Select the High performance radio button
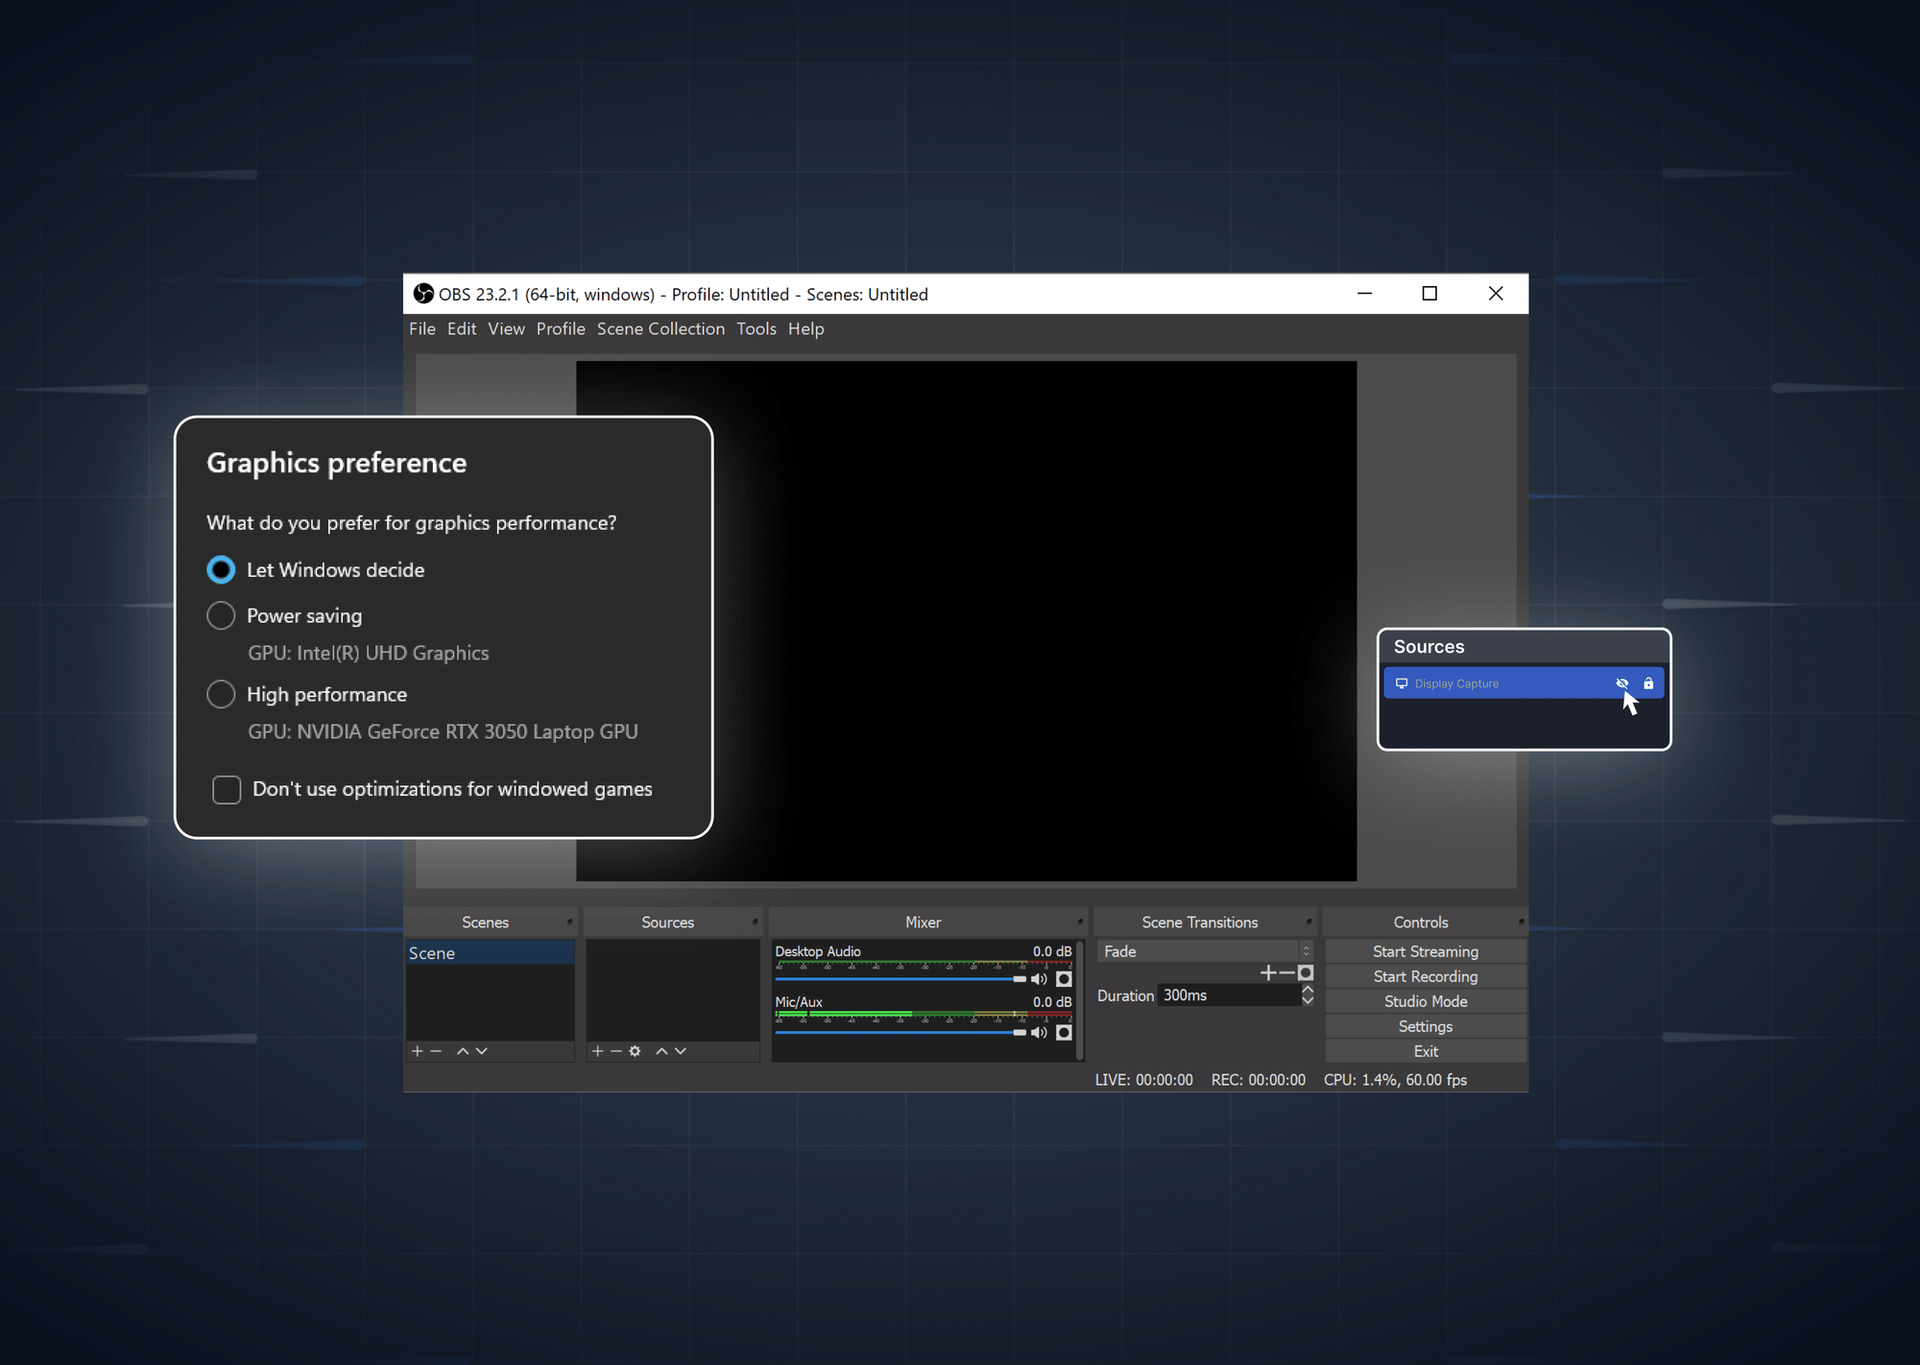1920x1365 pixels. click(x=221, y=694)
